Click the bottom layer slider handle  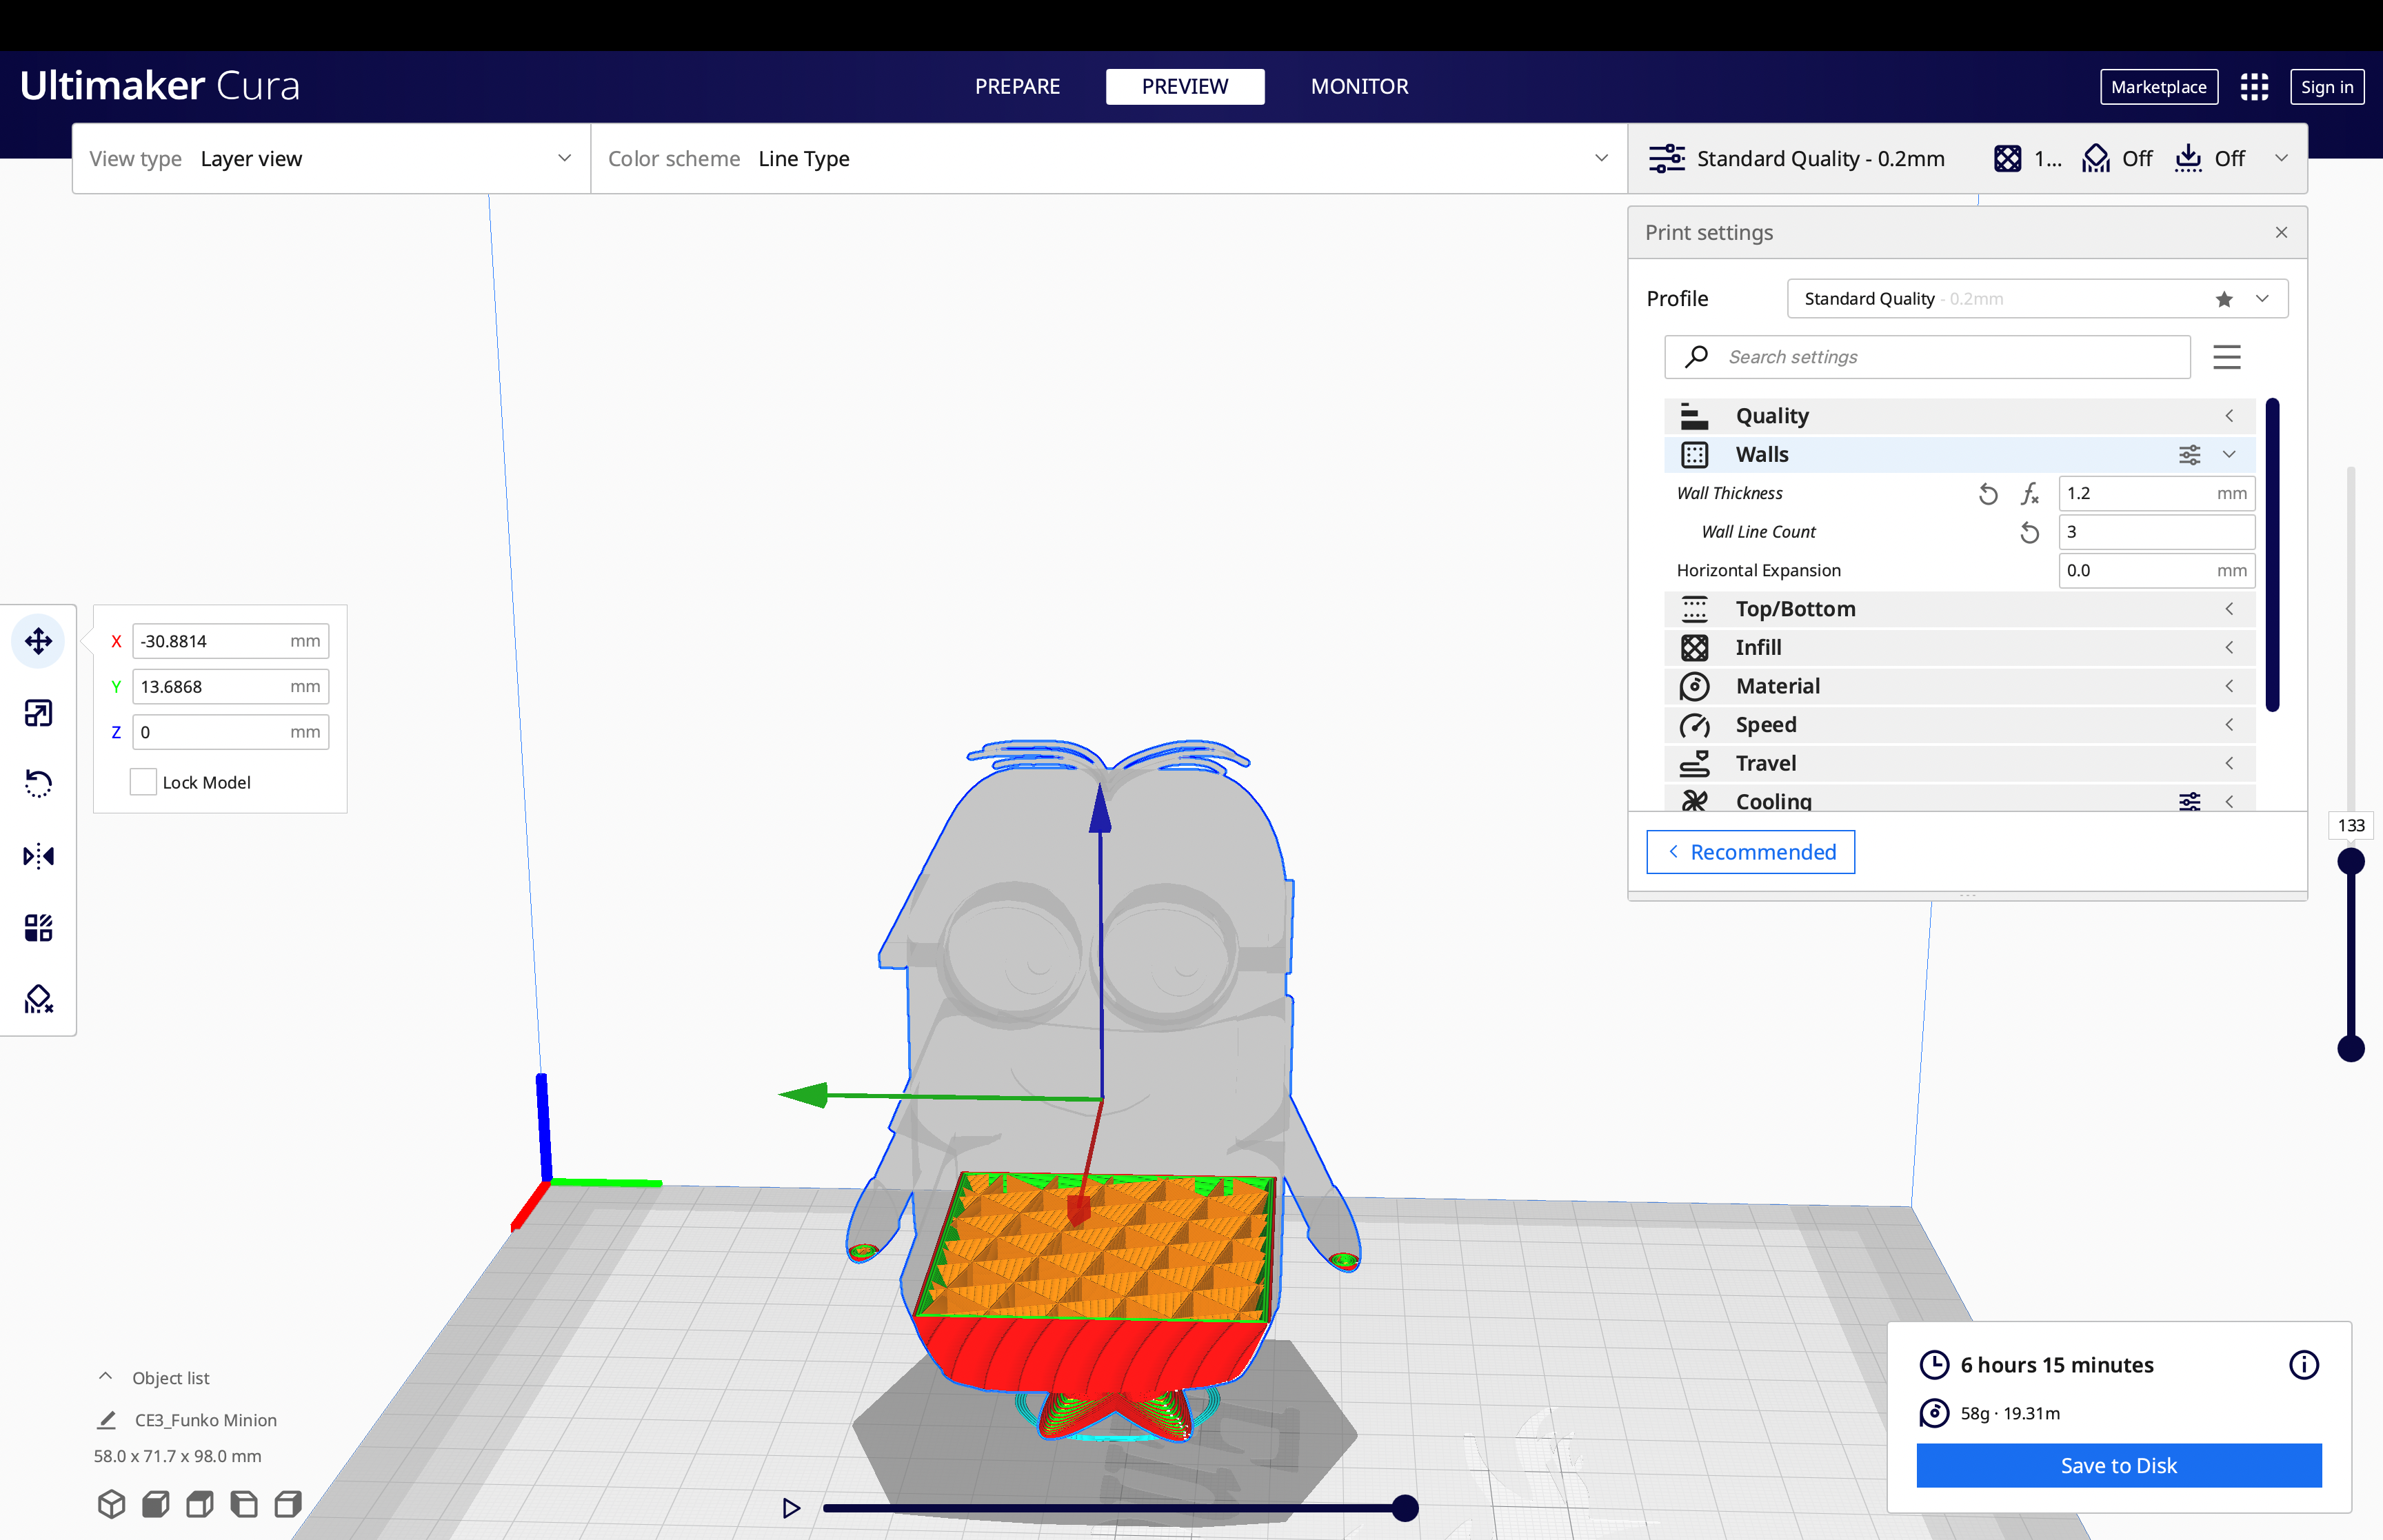tap(2350, 1049)
